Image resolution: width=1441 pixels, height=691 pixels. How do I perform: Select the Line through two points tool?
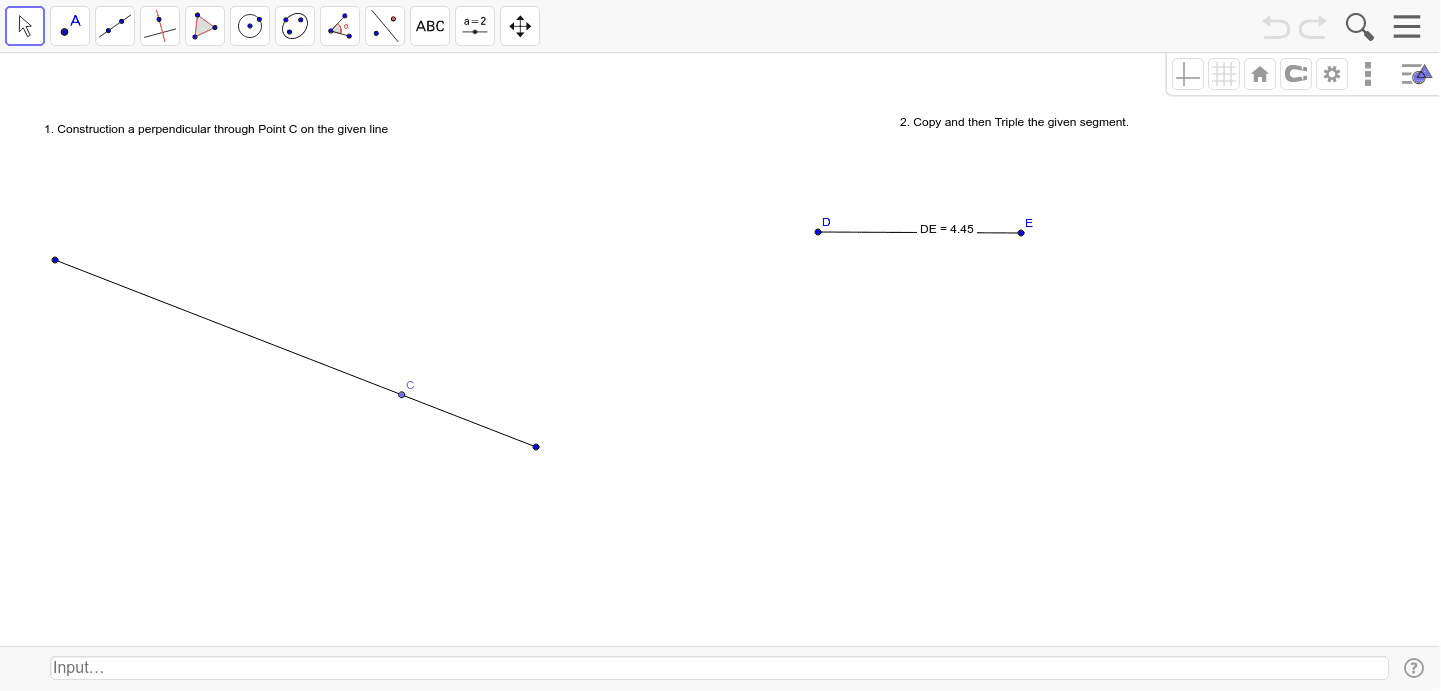[x=115, y=26]
